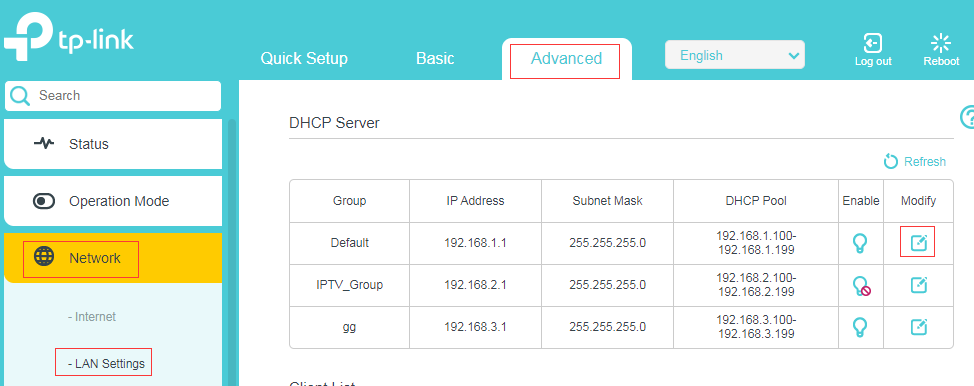Open the English language dropdown

pos(735,55)
